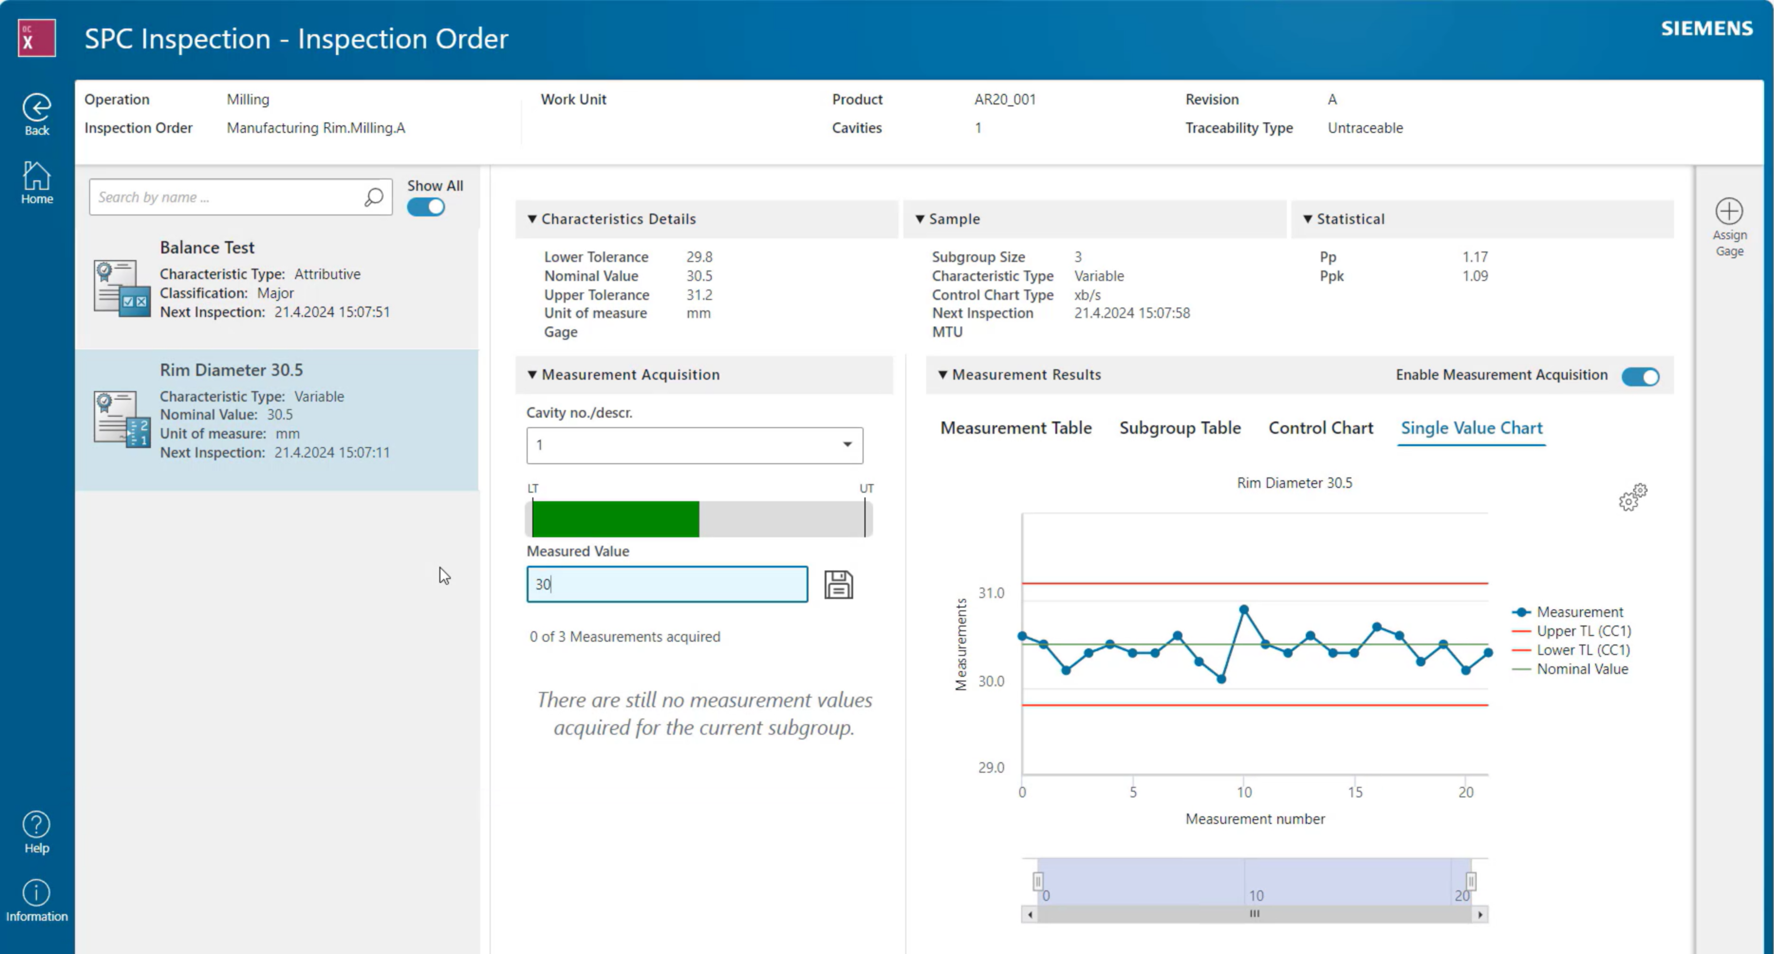
Task: Click the left handle of the chart range slider
Action: 1036,880
